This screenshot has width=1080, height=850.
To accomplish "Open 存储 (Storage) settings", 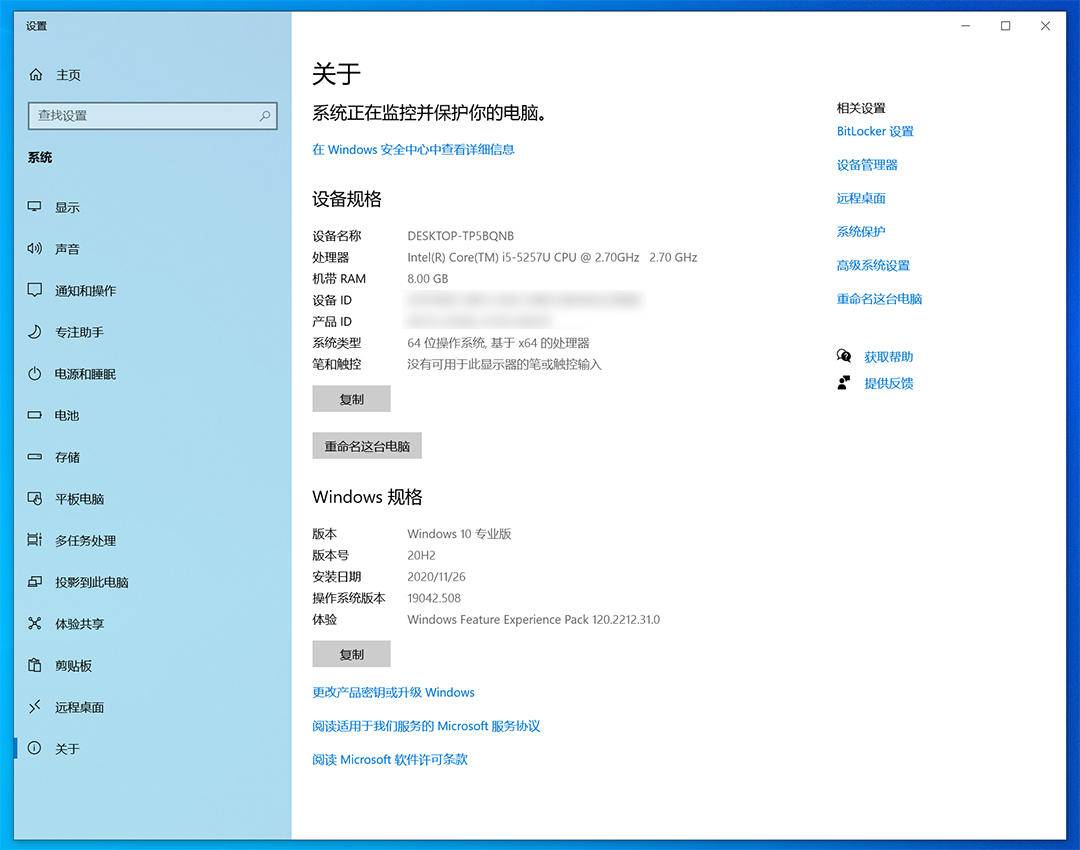I will (x=64, y=457).
